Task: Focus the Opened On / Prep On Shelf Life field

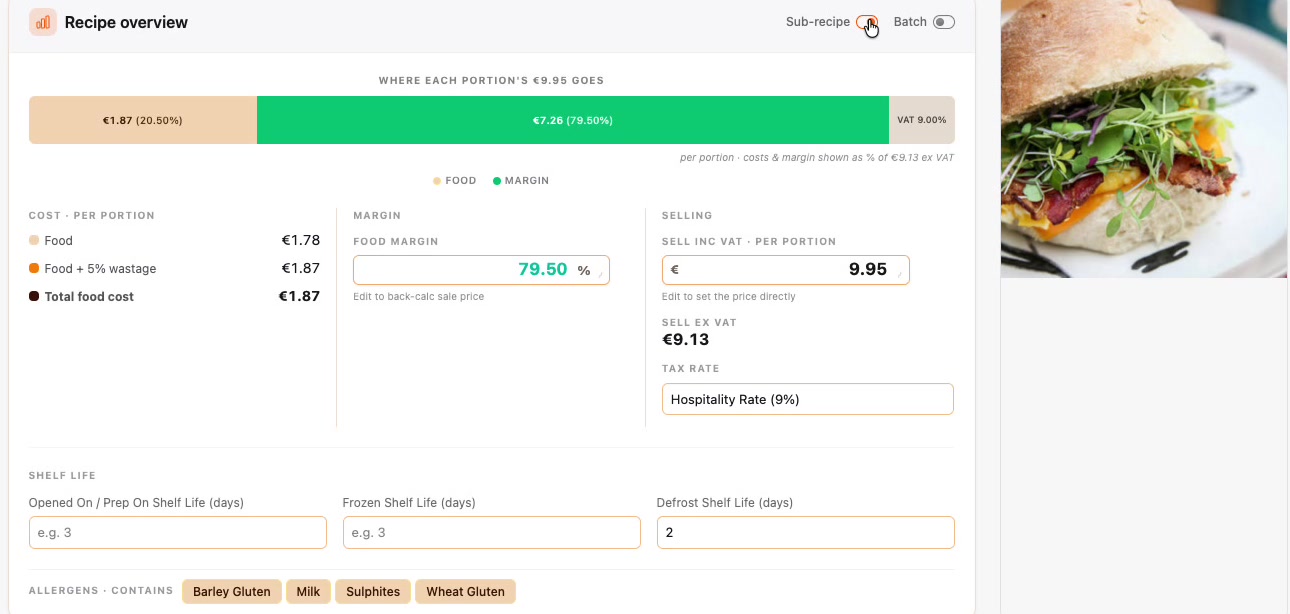Action: [x=178, y=533]
